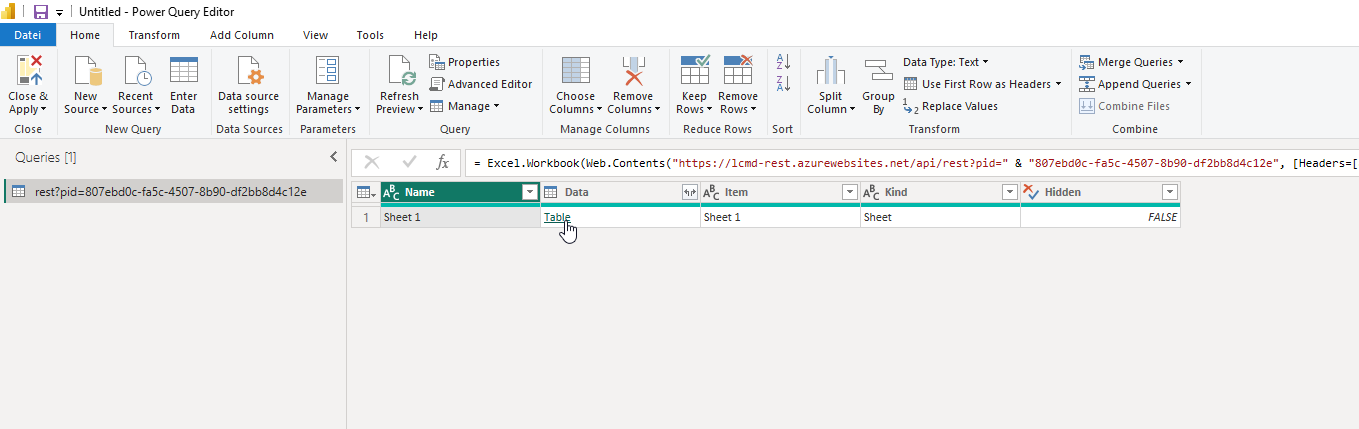Click the Close & Apply icon
1359x429 pixels.
coord(28,72)
